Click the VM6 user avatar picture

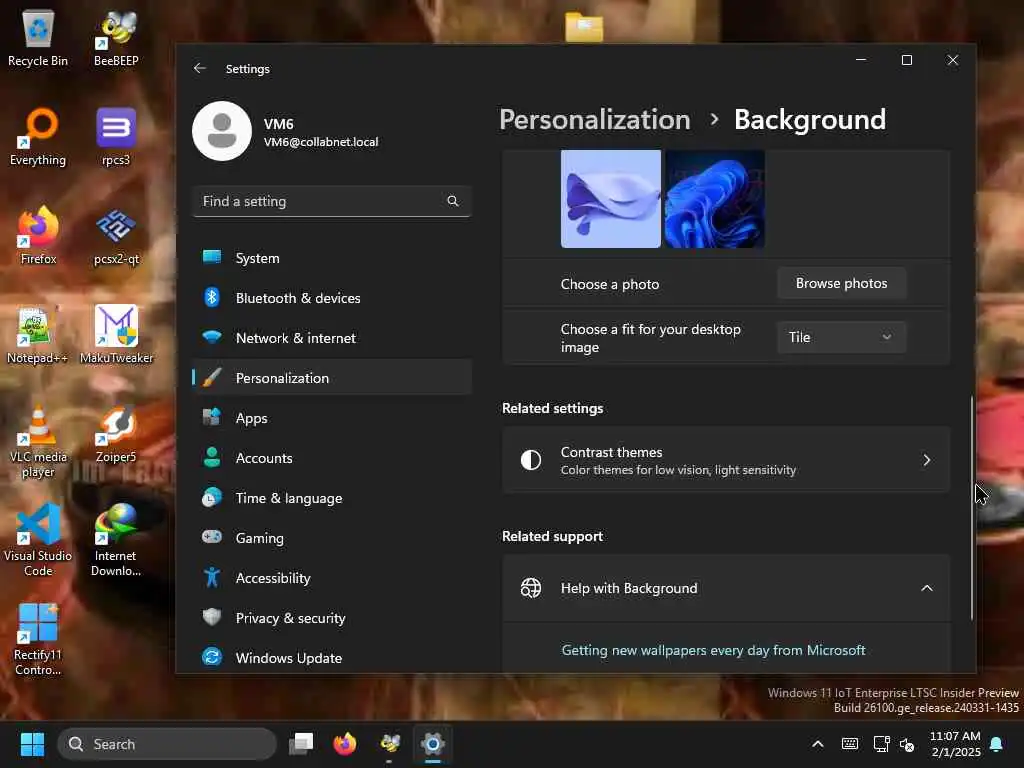[x=222, y=131]
